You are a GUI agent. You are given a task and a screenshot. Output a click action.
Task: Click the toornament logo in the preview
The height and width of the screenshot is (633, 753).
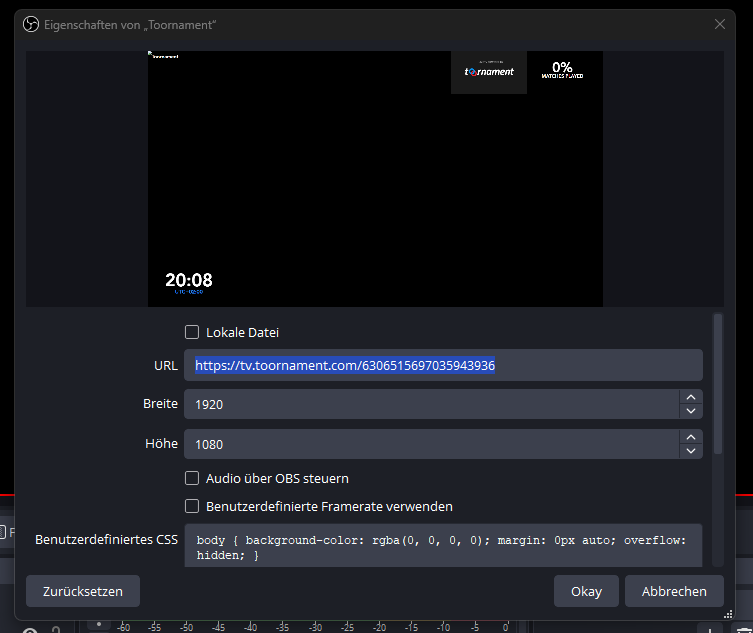489,71
